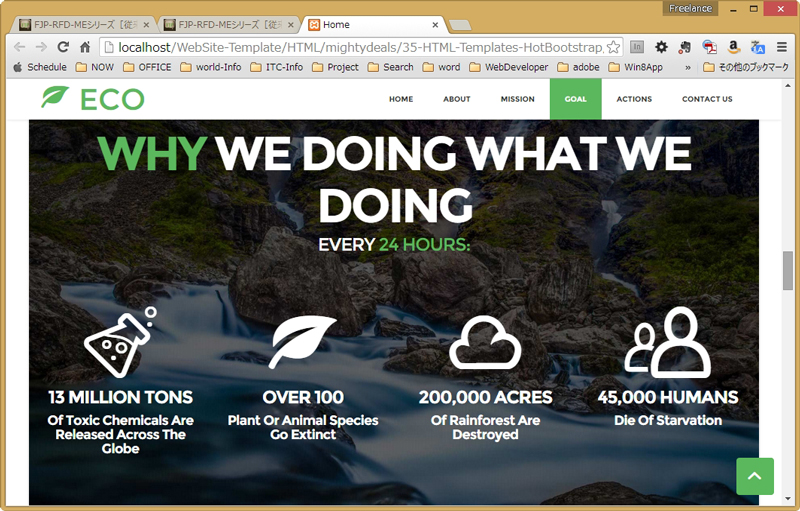Open the Chrome hamburger menu
The height and width of the screenshot is (511, 800).
click(782, 47)
